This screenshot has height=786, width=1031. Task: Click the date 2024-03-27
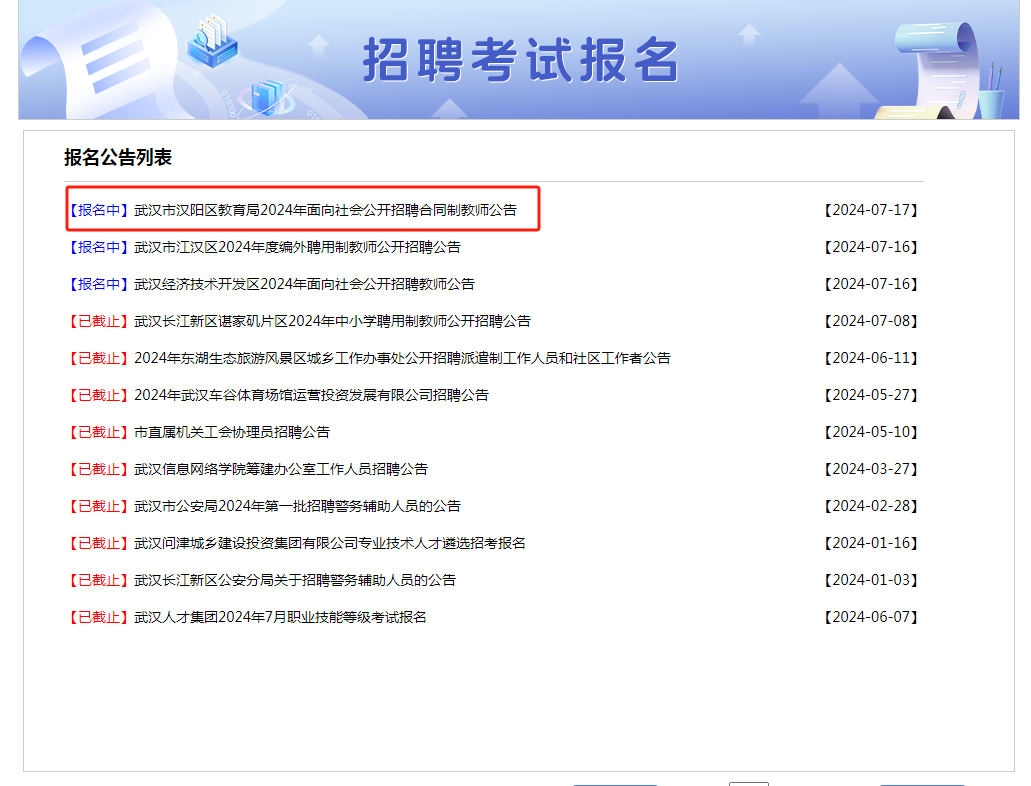(x=871, y=469)
